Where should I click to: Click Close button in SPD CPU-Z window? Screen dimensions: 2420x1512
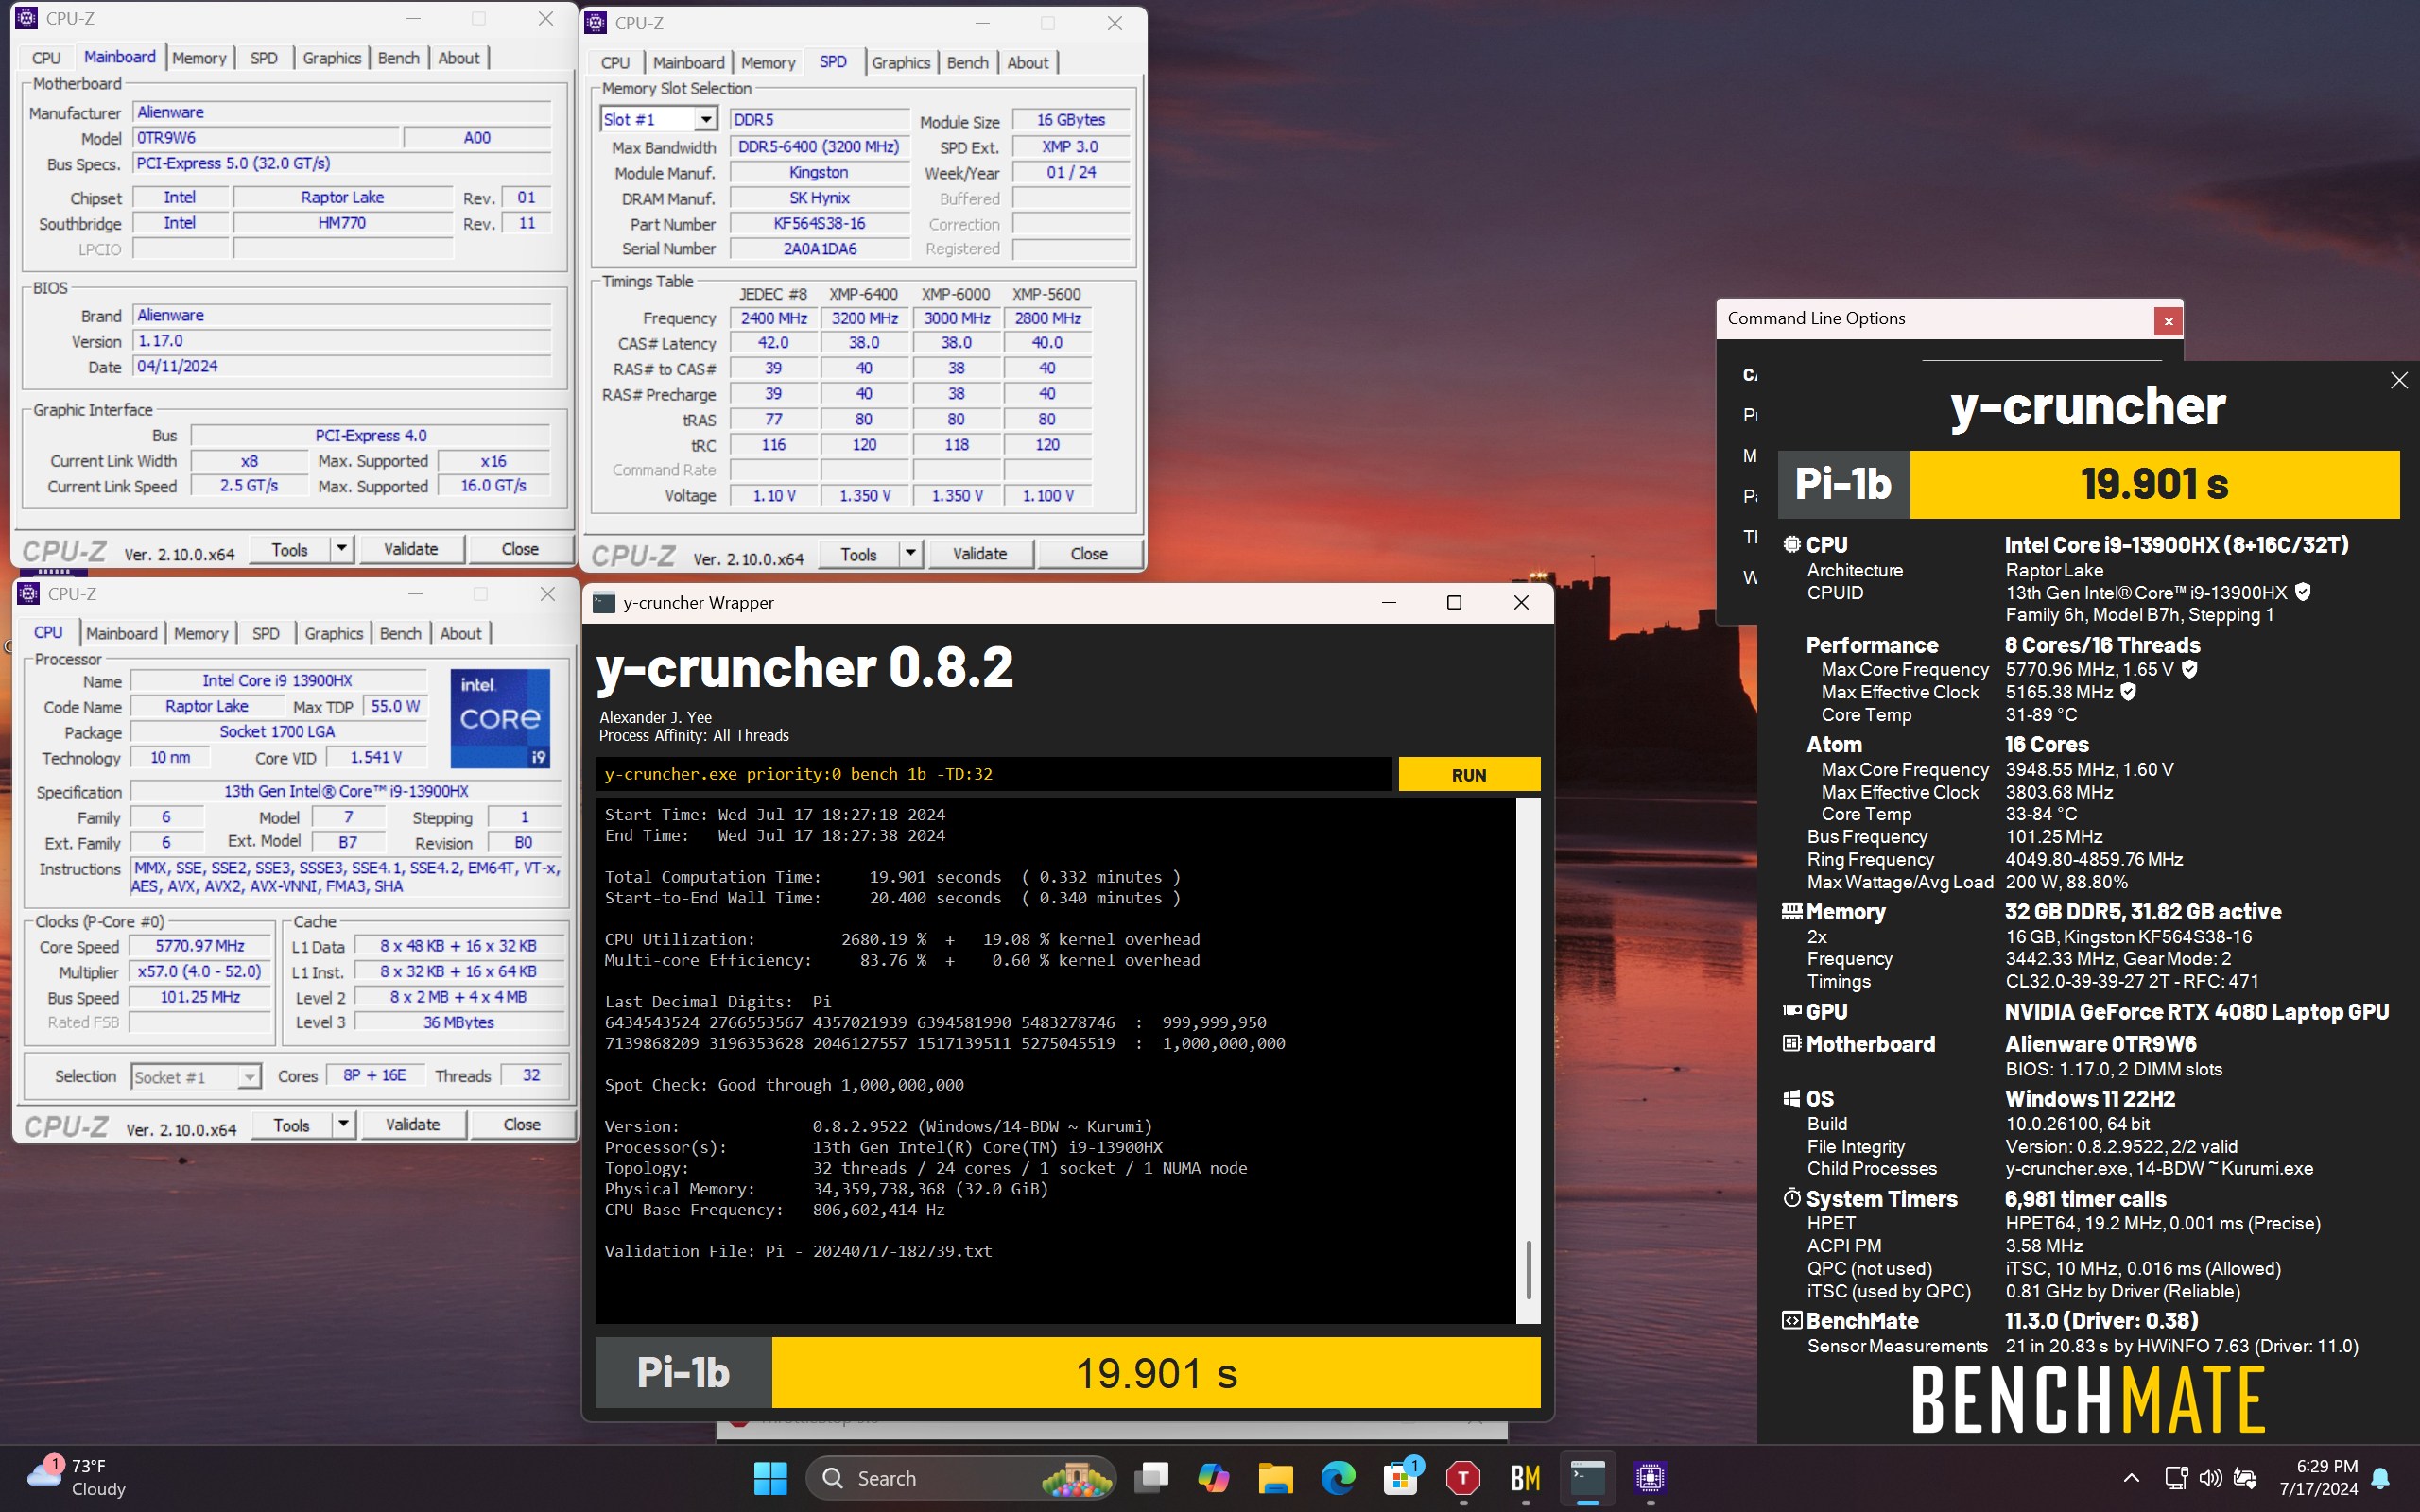(1088, 553)
